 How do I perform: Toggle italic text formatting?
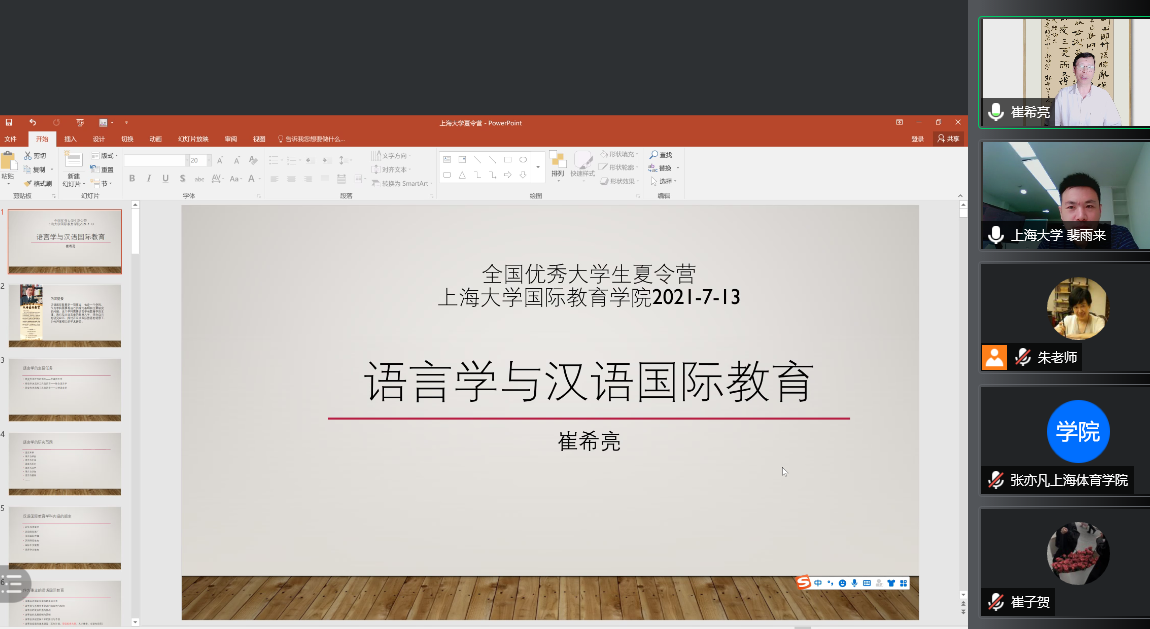[x=149, y=179]
